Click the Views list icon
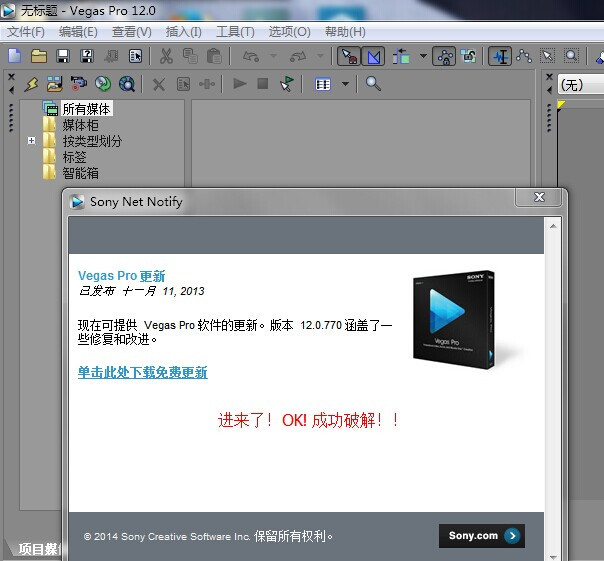 coord(323,84)
